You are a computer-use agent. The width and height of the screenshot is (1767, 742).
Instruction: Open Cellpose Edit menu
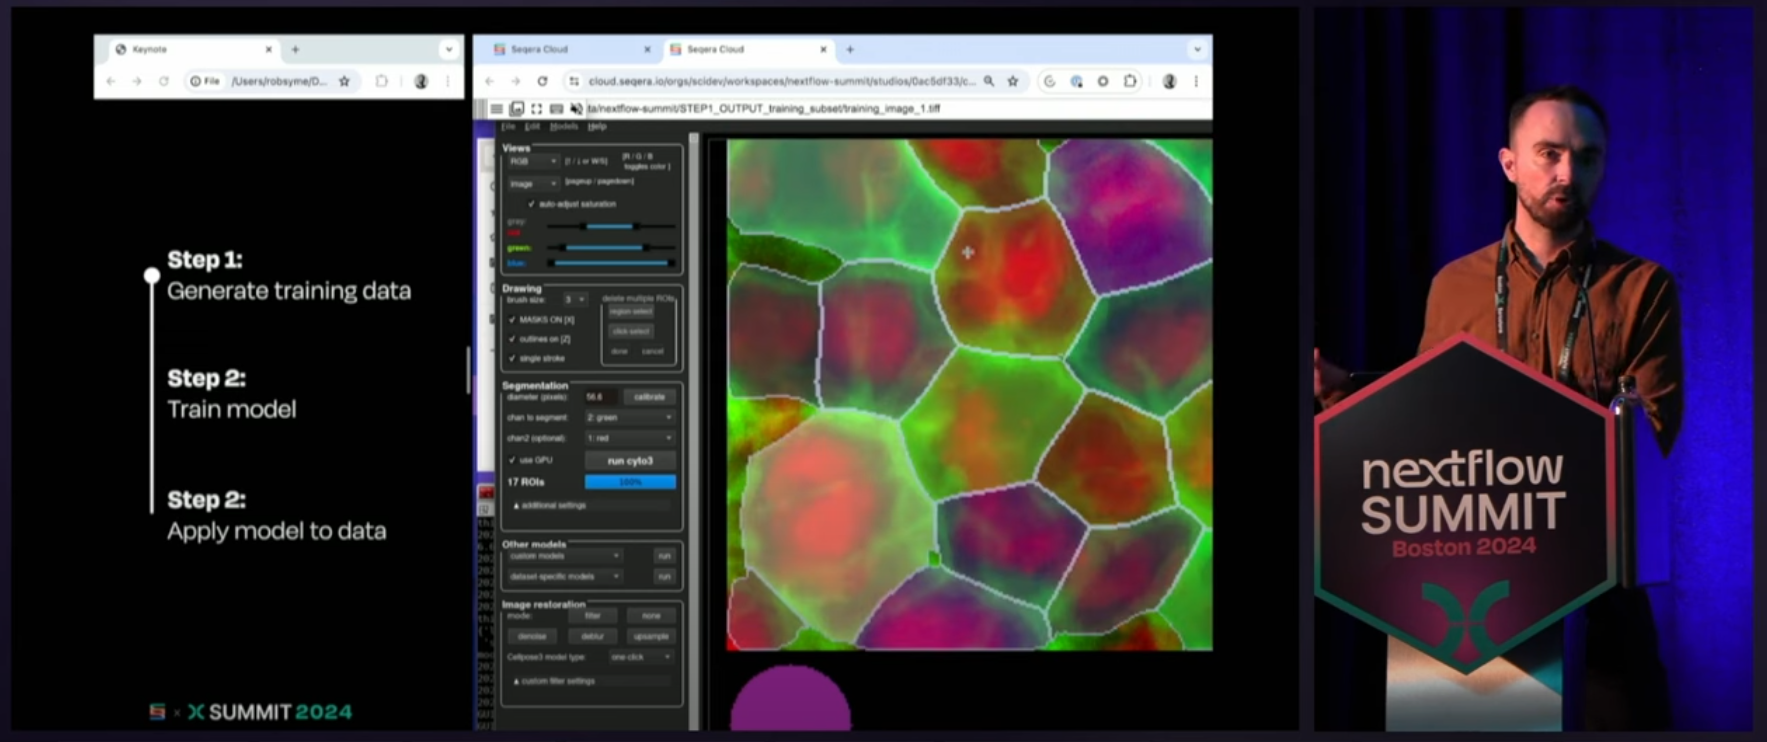532,127
